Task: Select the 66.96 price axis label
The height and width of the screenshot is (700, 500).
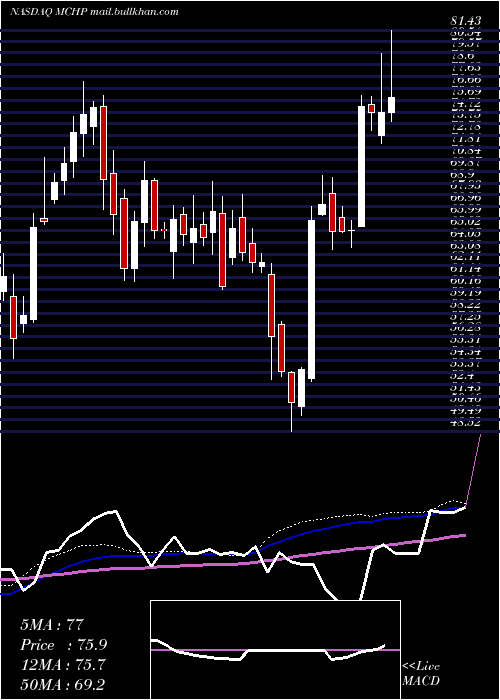Action: (466, 198)
